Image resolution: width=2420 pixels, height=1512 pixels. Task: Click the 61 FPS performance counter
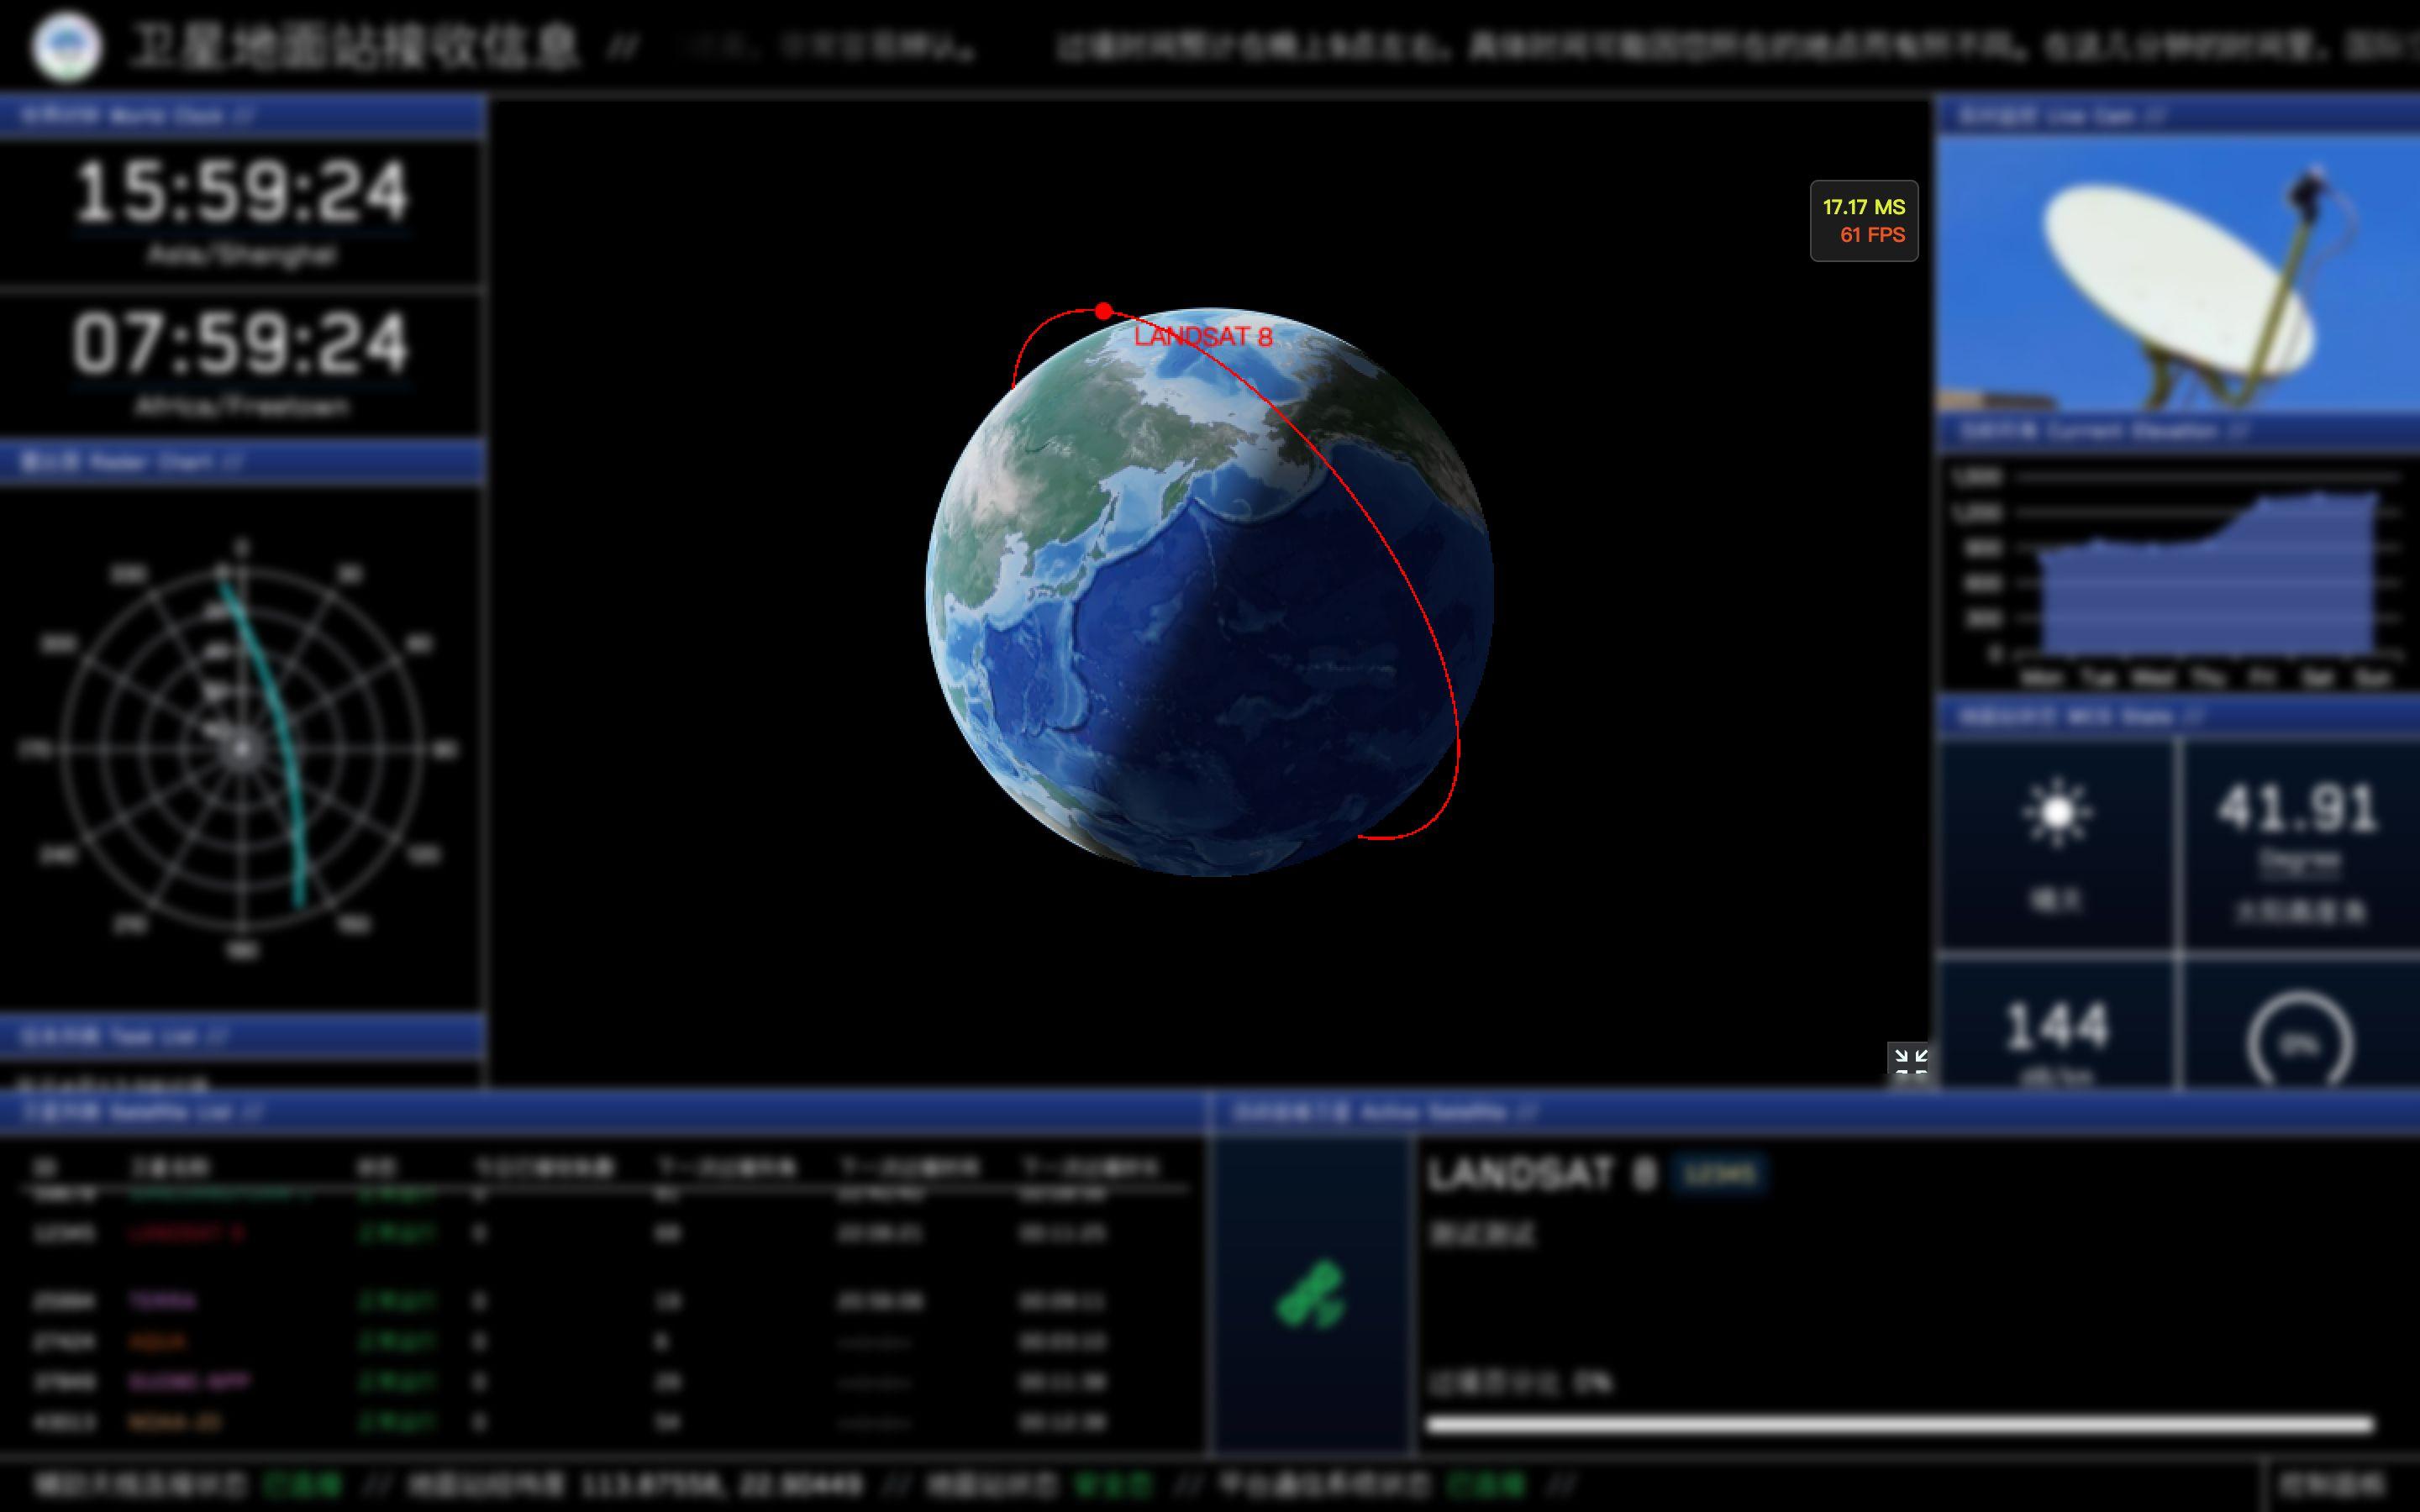(x=1872, y=235)
